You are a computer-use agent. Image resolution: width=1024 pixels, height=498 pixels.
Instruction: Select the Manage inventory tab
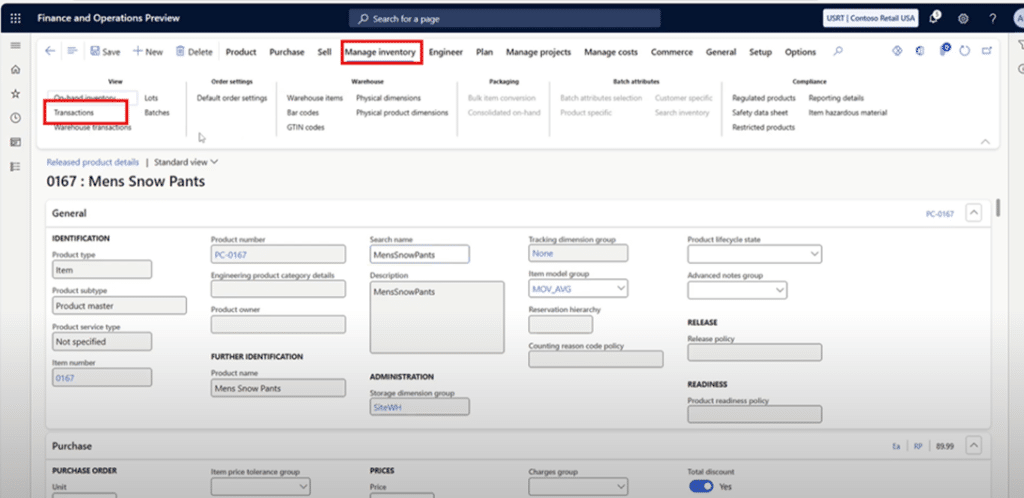tap(380, 52)
